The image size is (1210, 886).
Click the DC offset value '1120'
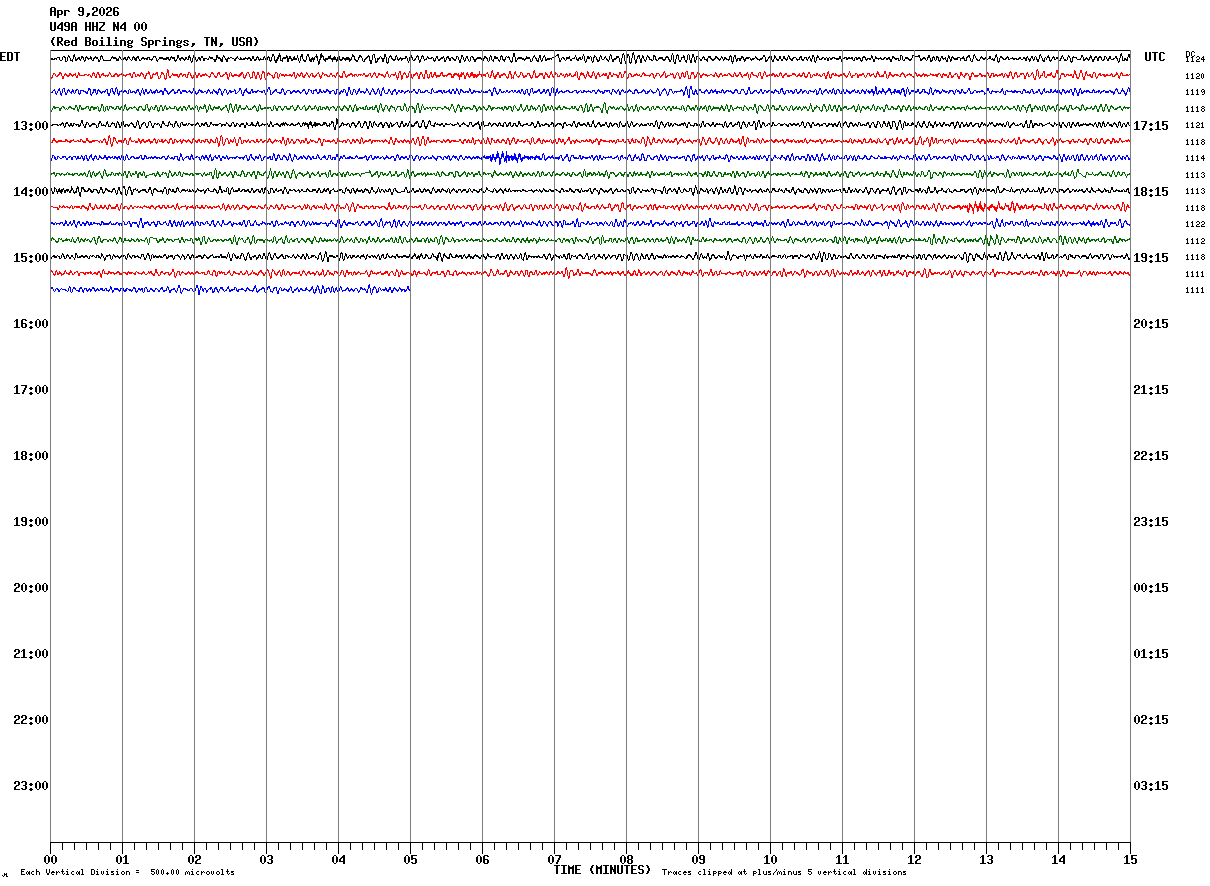[1195, 76]
